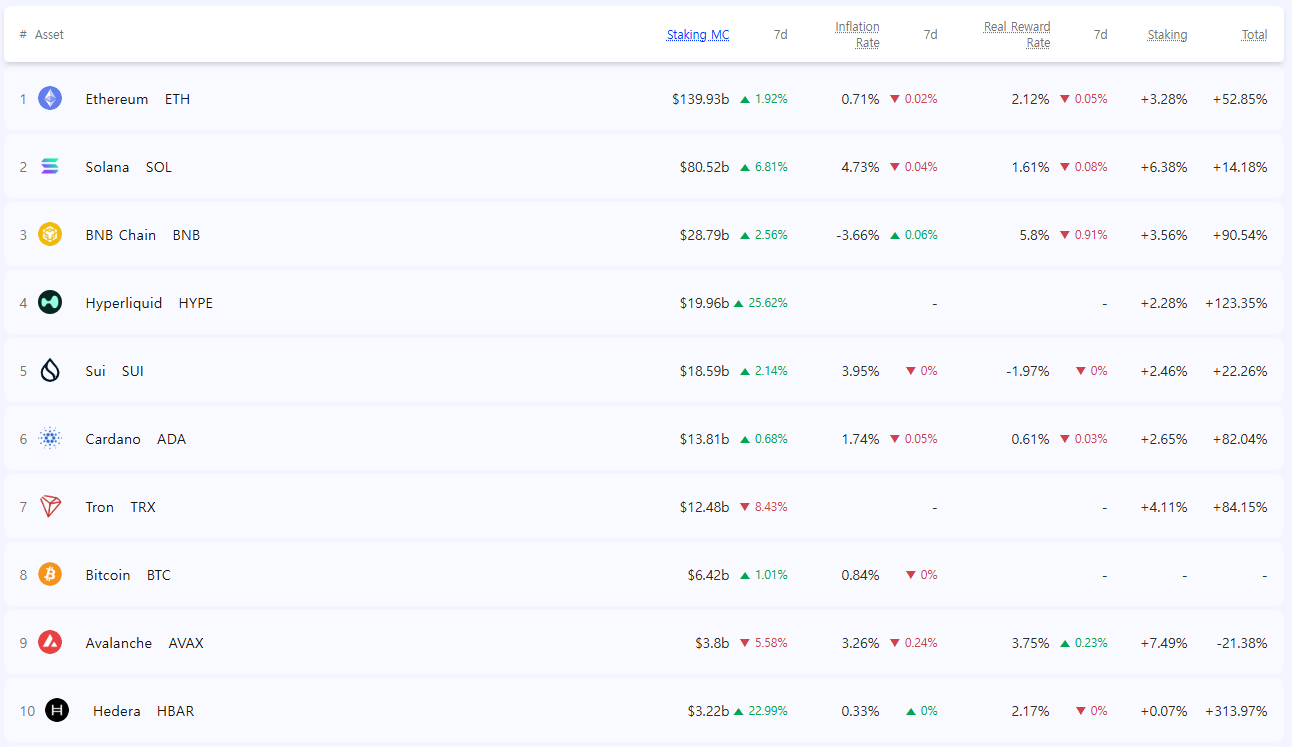Click the BNB Chain logo icon
The image size is (1292, 747).
50,235
